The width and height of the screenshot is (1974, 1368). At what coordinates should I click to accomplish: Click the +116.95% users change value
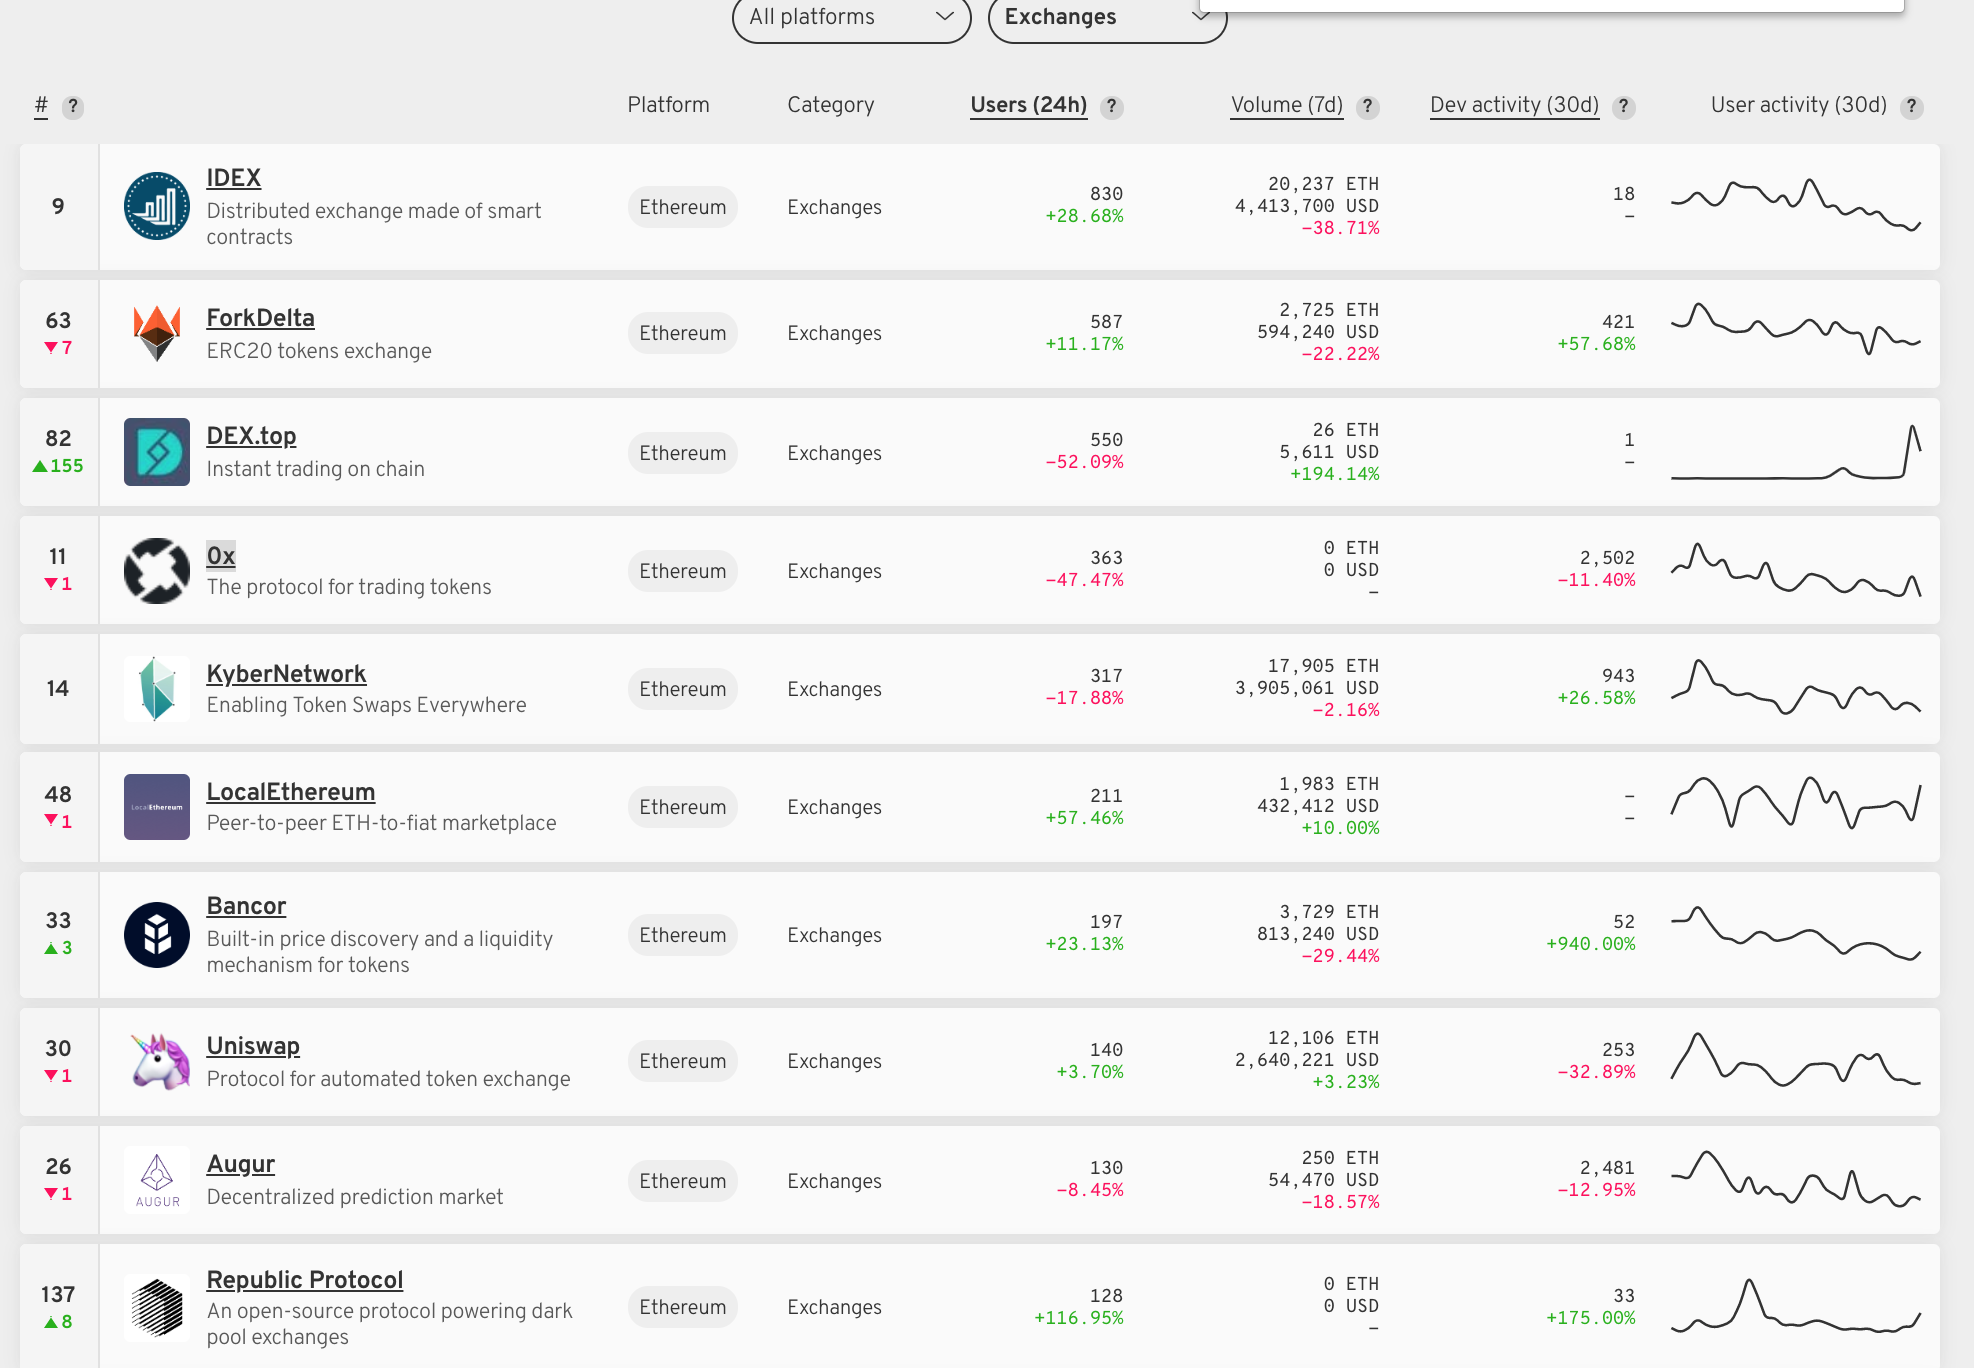[1078, 1318]
